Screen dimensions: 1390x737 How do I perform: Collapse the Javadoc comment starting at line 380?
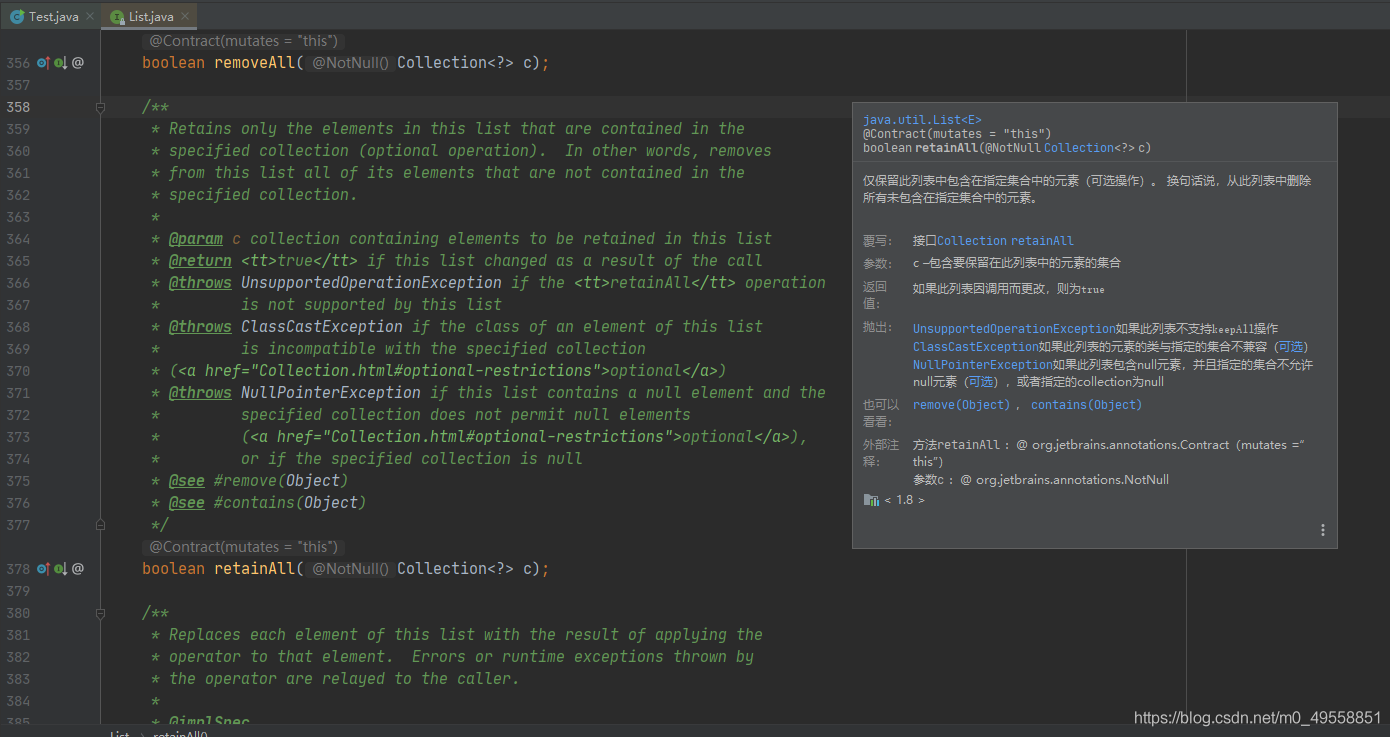coord(100,613)
